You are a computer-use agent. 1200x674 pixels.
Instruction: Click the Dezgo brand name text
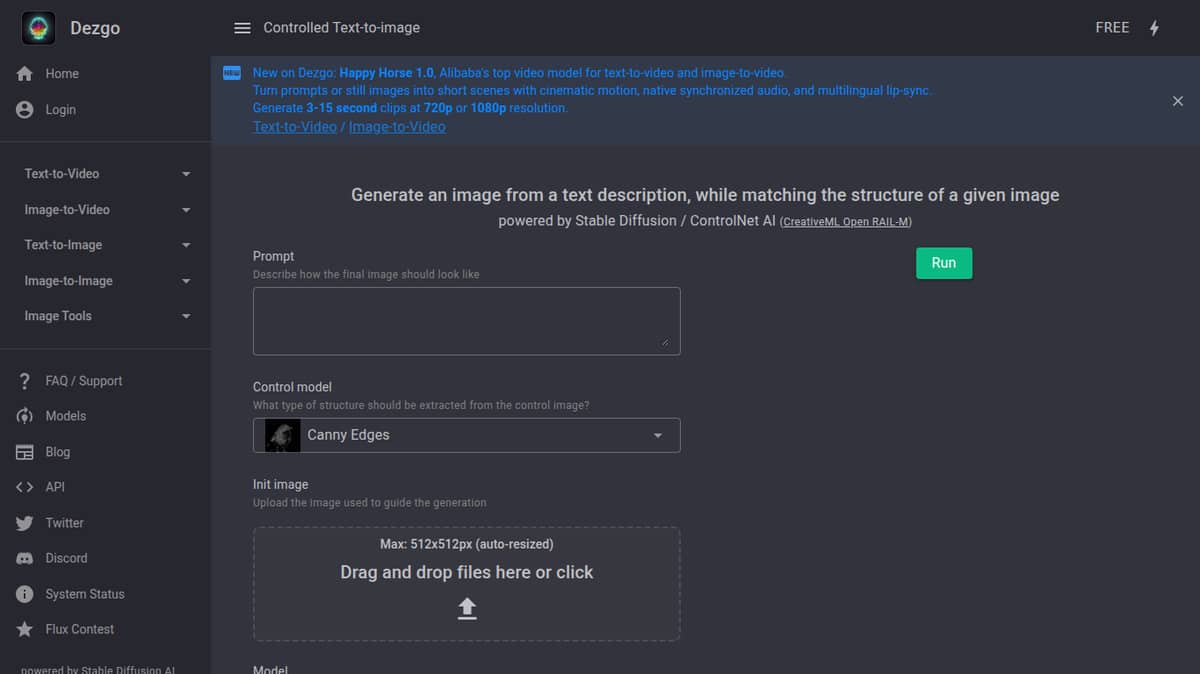coord(95,28)
